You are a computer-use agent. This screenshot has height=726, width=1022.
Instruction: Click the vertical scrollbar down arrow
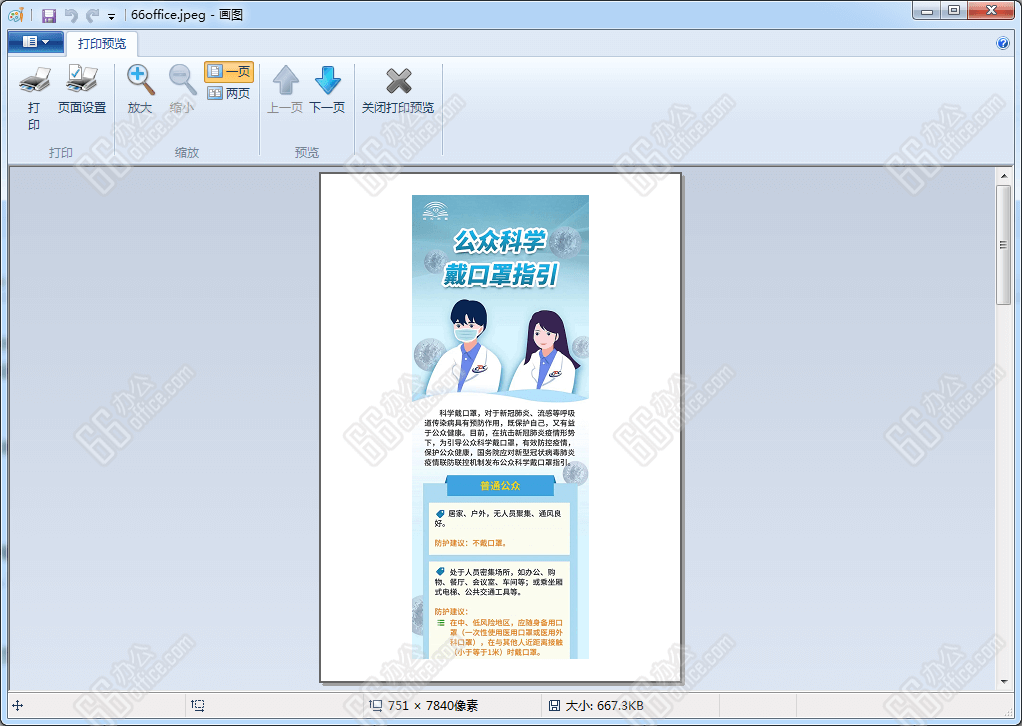(x=1004, y=681)
